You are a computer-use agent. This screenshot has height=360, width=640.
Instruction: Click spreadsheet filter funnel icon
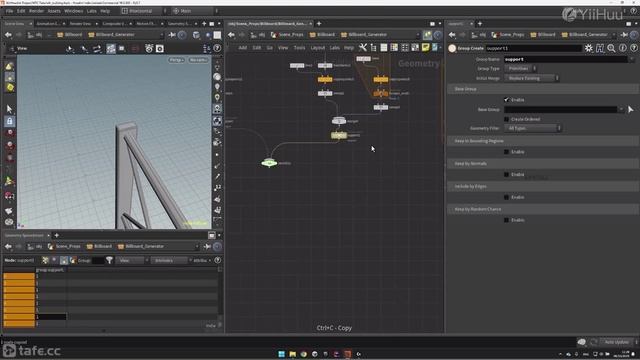[109, 260]
